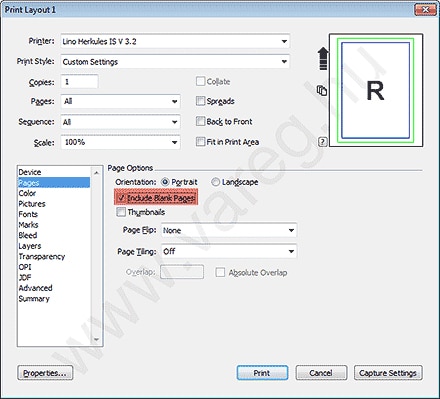
Task: Click the Cancel button
Action: [x=321, y=373]
